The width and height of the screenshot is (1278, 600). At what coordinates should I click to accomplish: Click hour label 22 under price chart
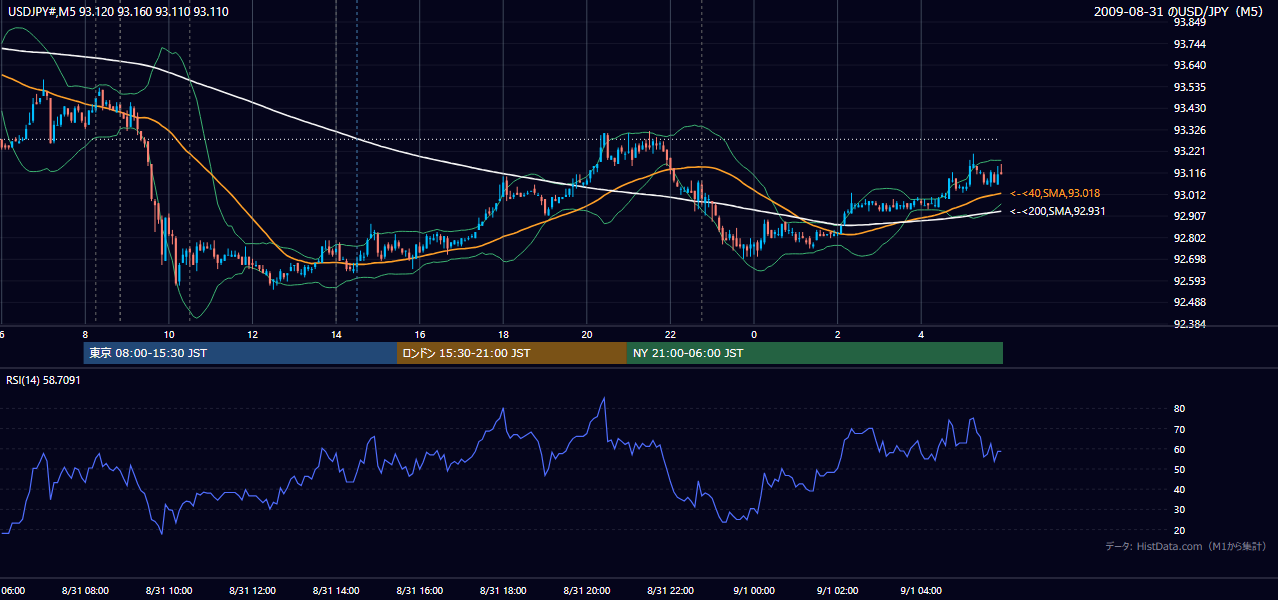[x=670, y=334]
